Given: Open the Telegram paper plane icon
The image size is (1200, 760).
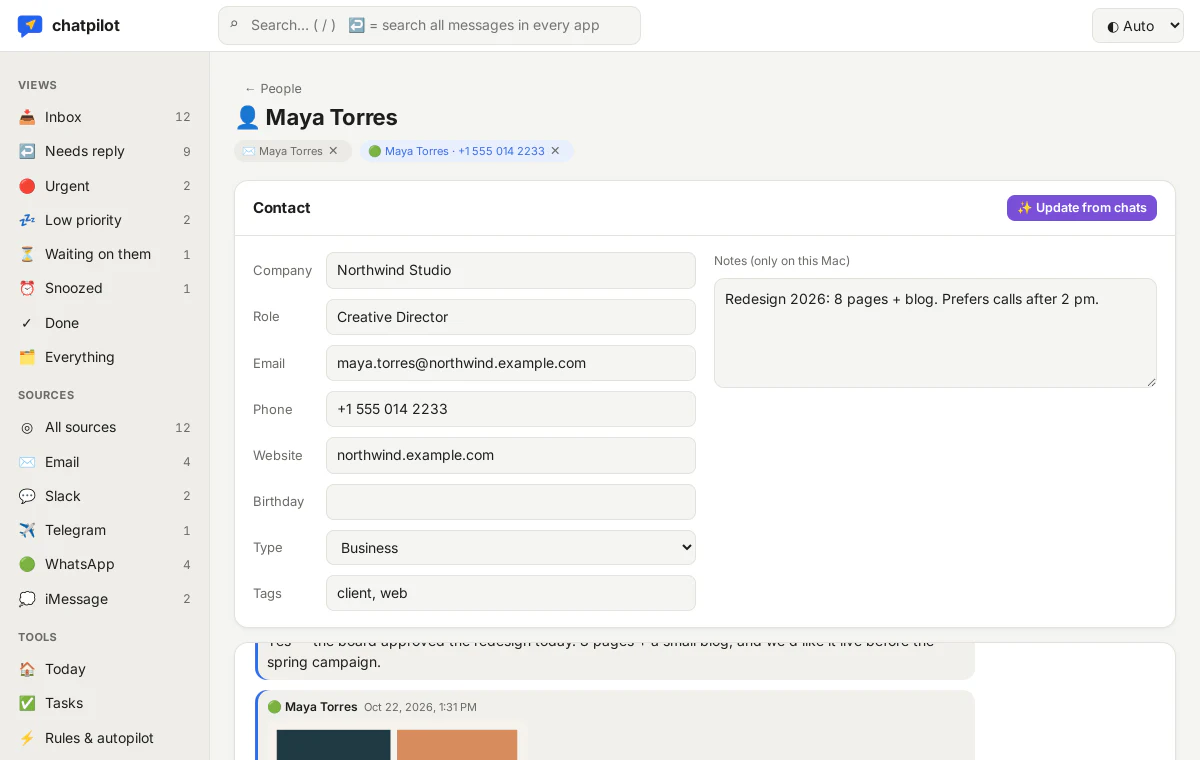Looking at the screenshot, I should (27, 530).
